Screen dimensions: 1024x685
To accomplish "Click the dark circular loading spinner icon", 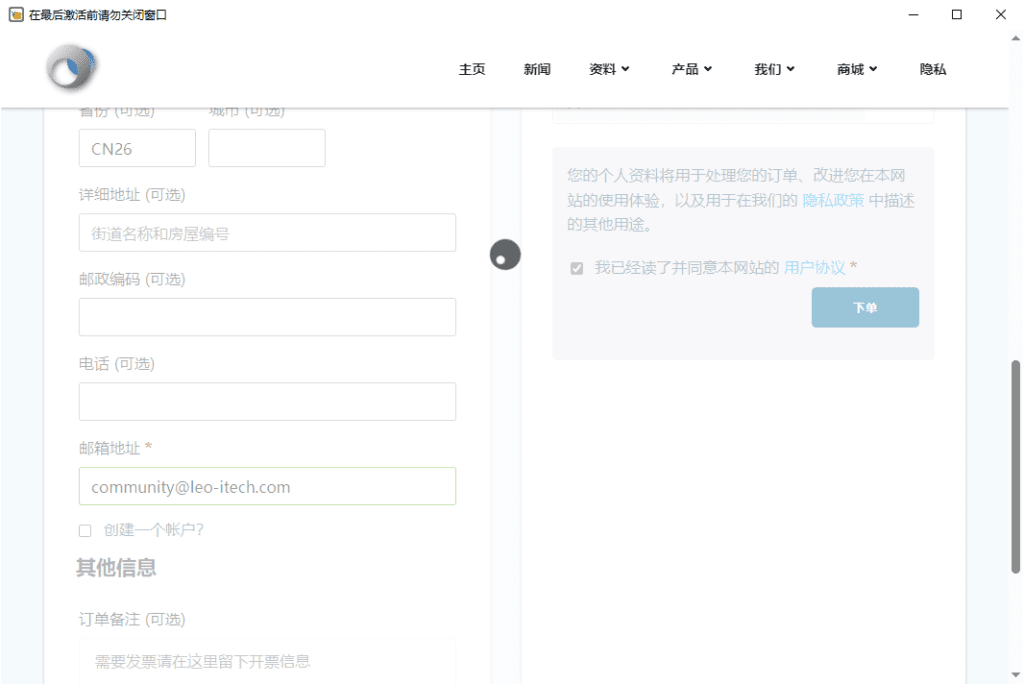I will (505, 255).
